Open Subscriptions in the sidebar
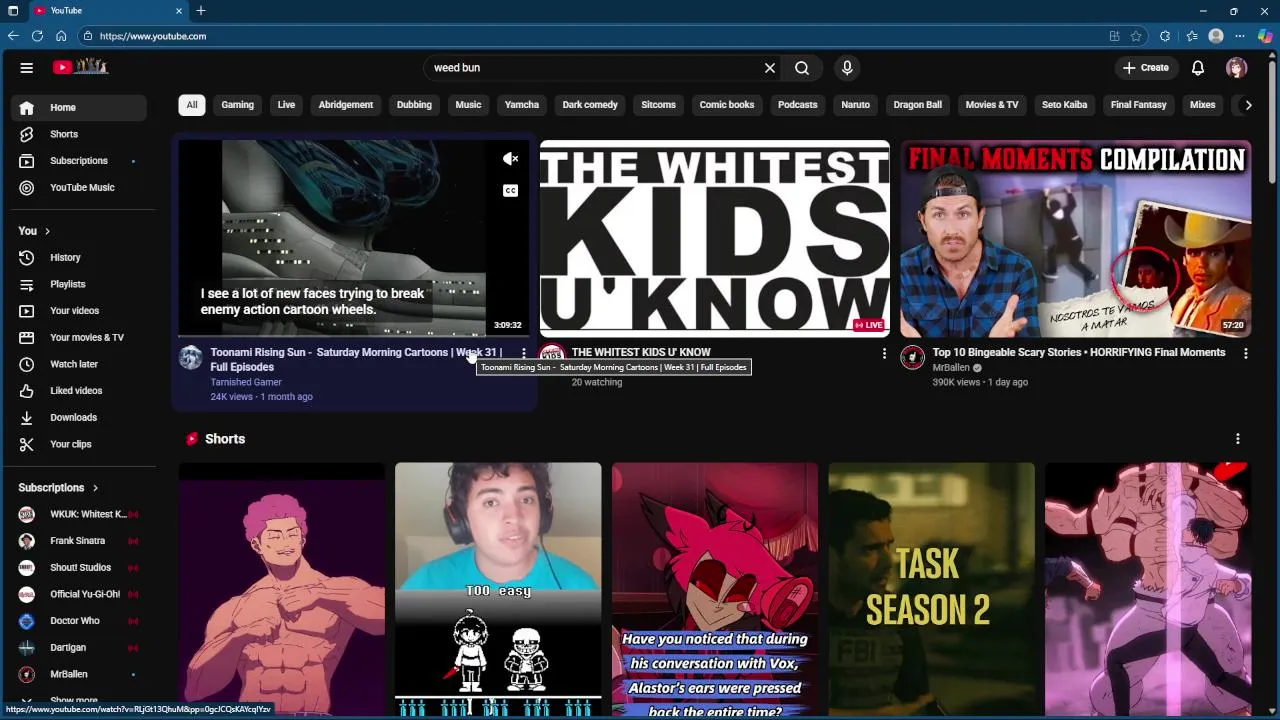The height and width of the screenshot is (720, 1280). pos(79,161)
